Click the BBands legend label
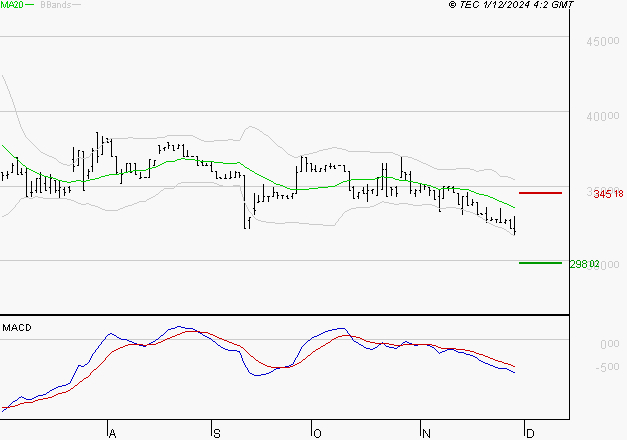 coord(56,5)
